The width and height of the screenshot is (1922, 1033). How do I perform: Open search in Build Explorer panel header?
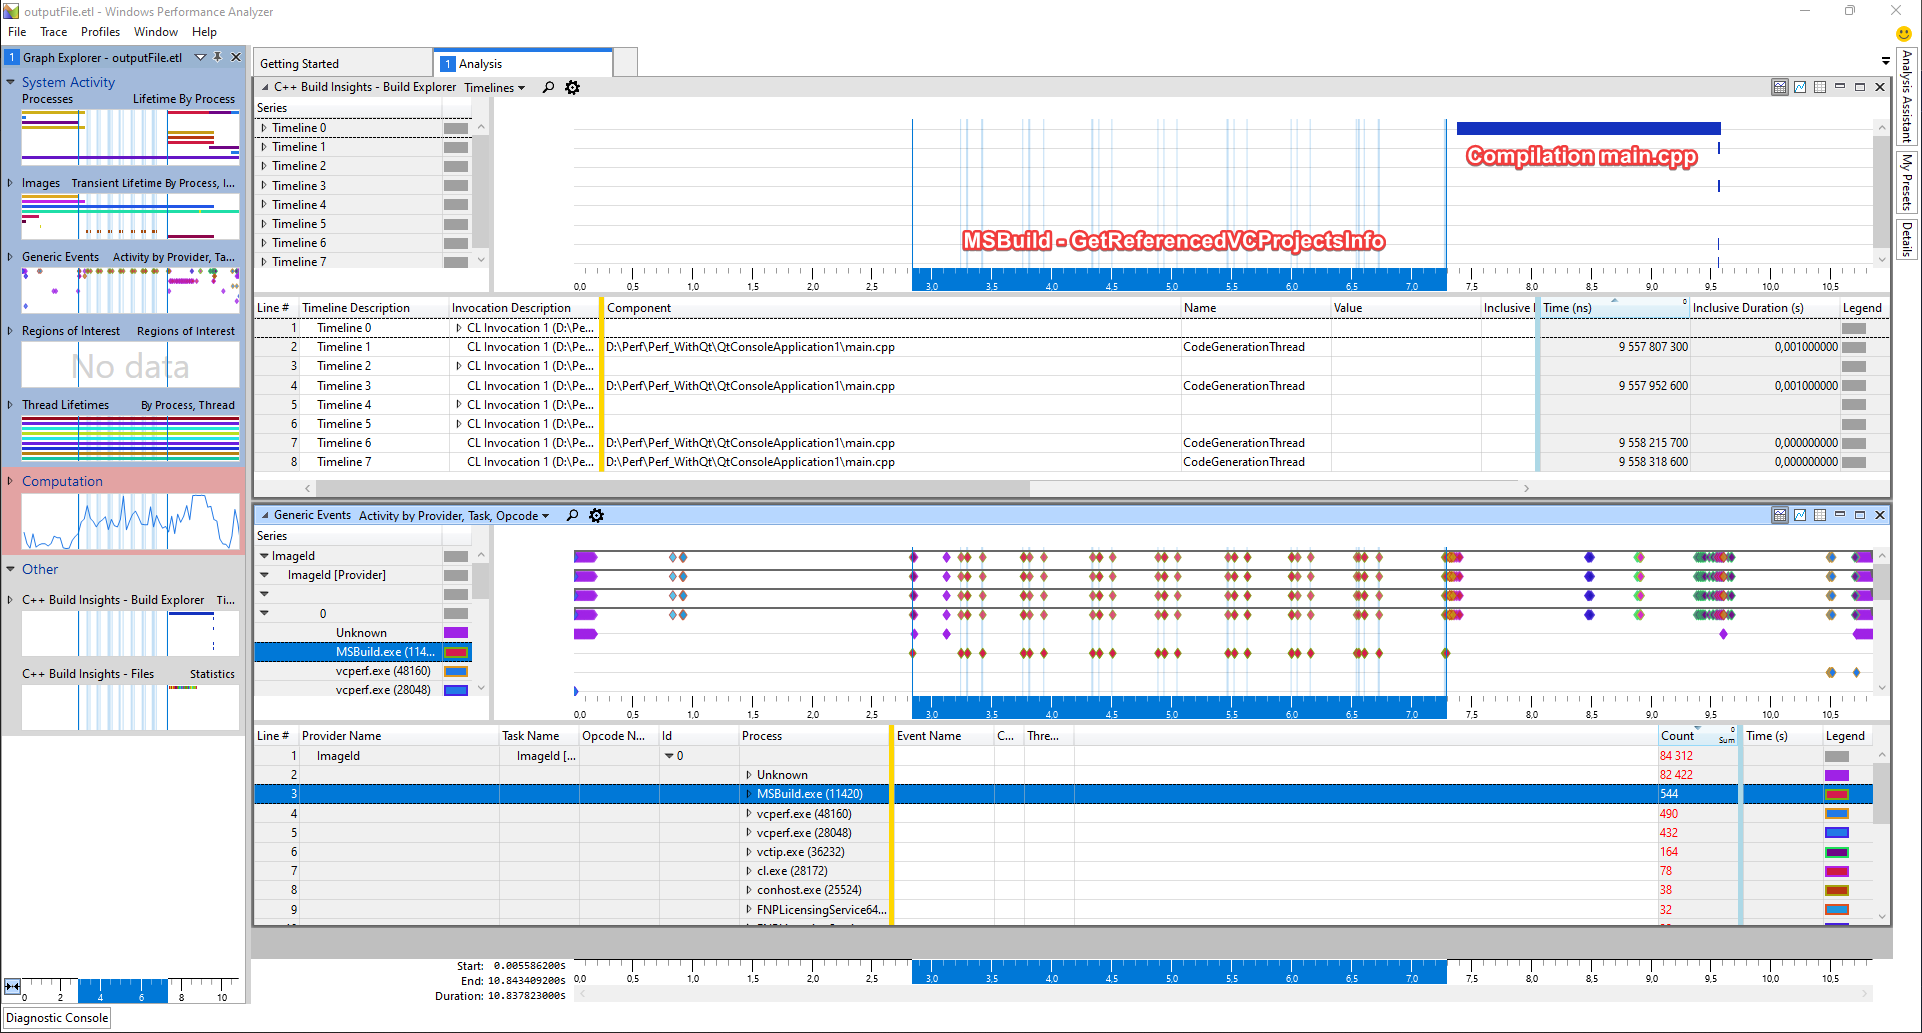548,87
